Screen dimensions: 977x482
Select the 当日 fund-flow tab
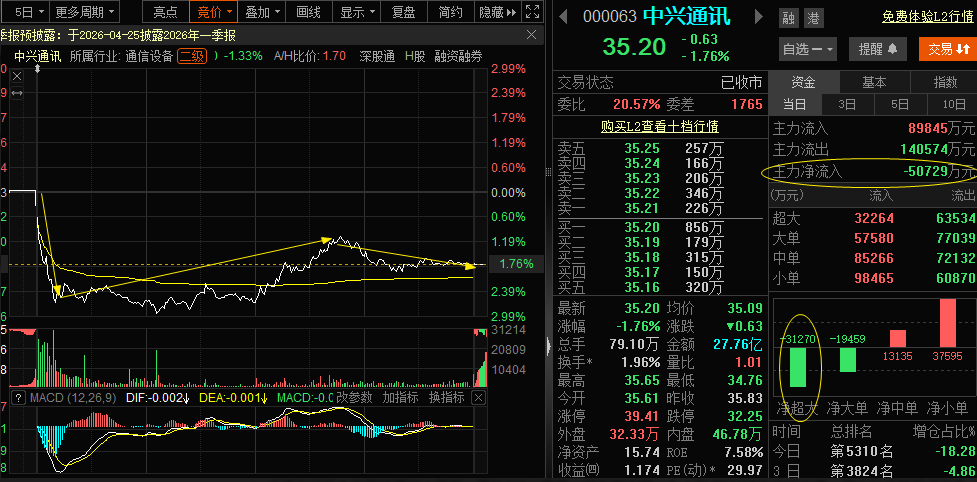click(795, 104)
